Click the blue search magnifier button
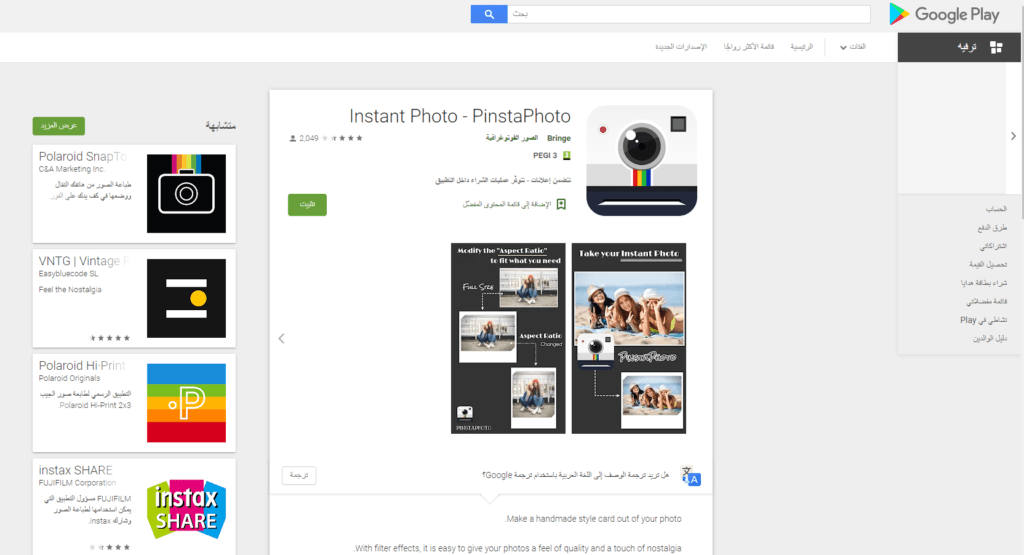 point(489,14)
